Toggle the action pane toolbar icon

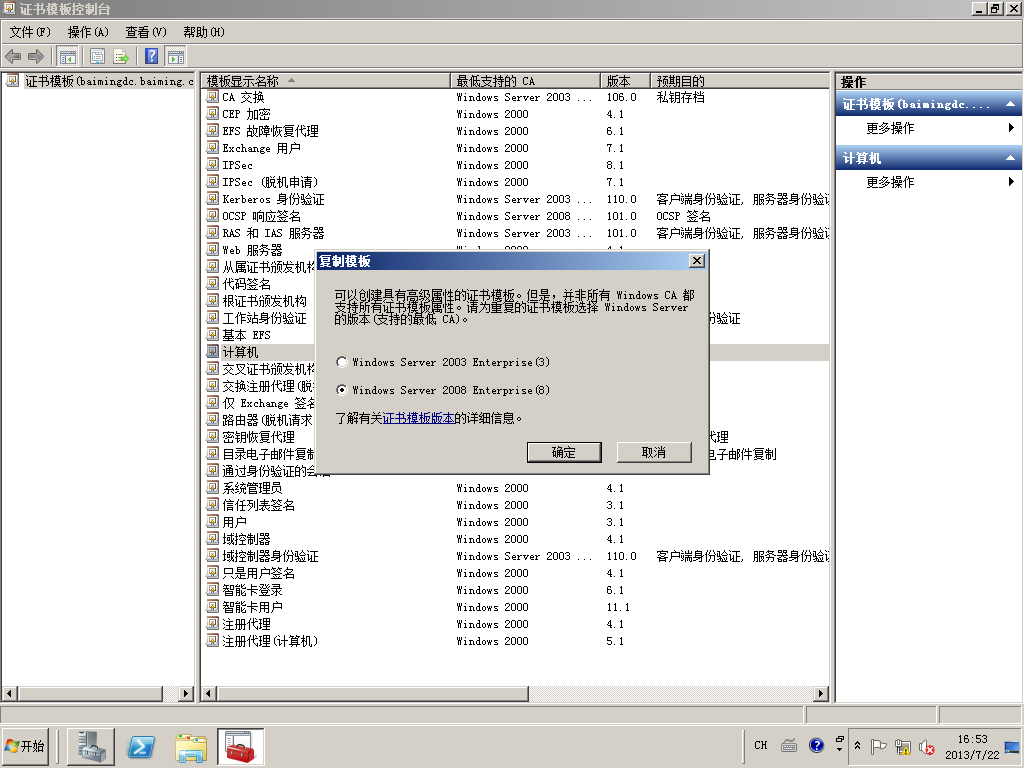pyautogui.click(x=176, y=57)
